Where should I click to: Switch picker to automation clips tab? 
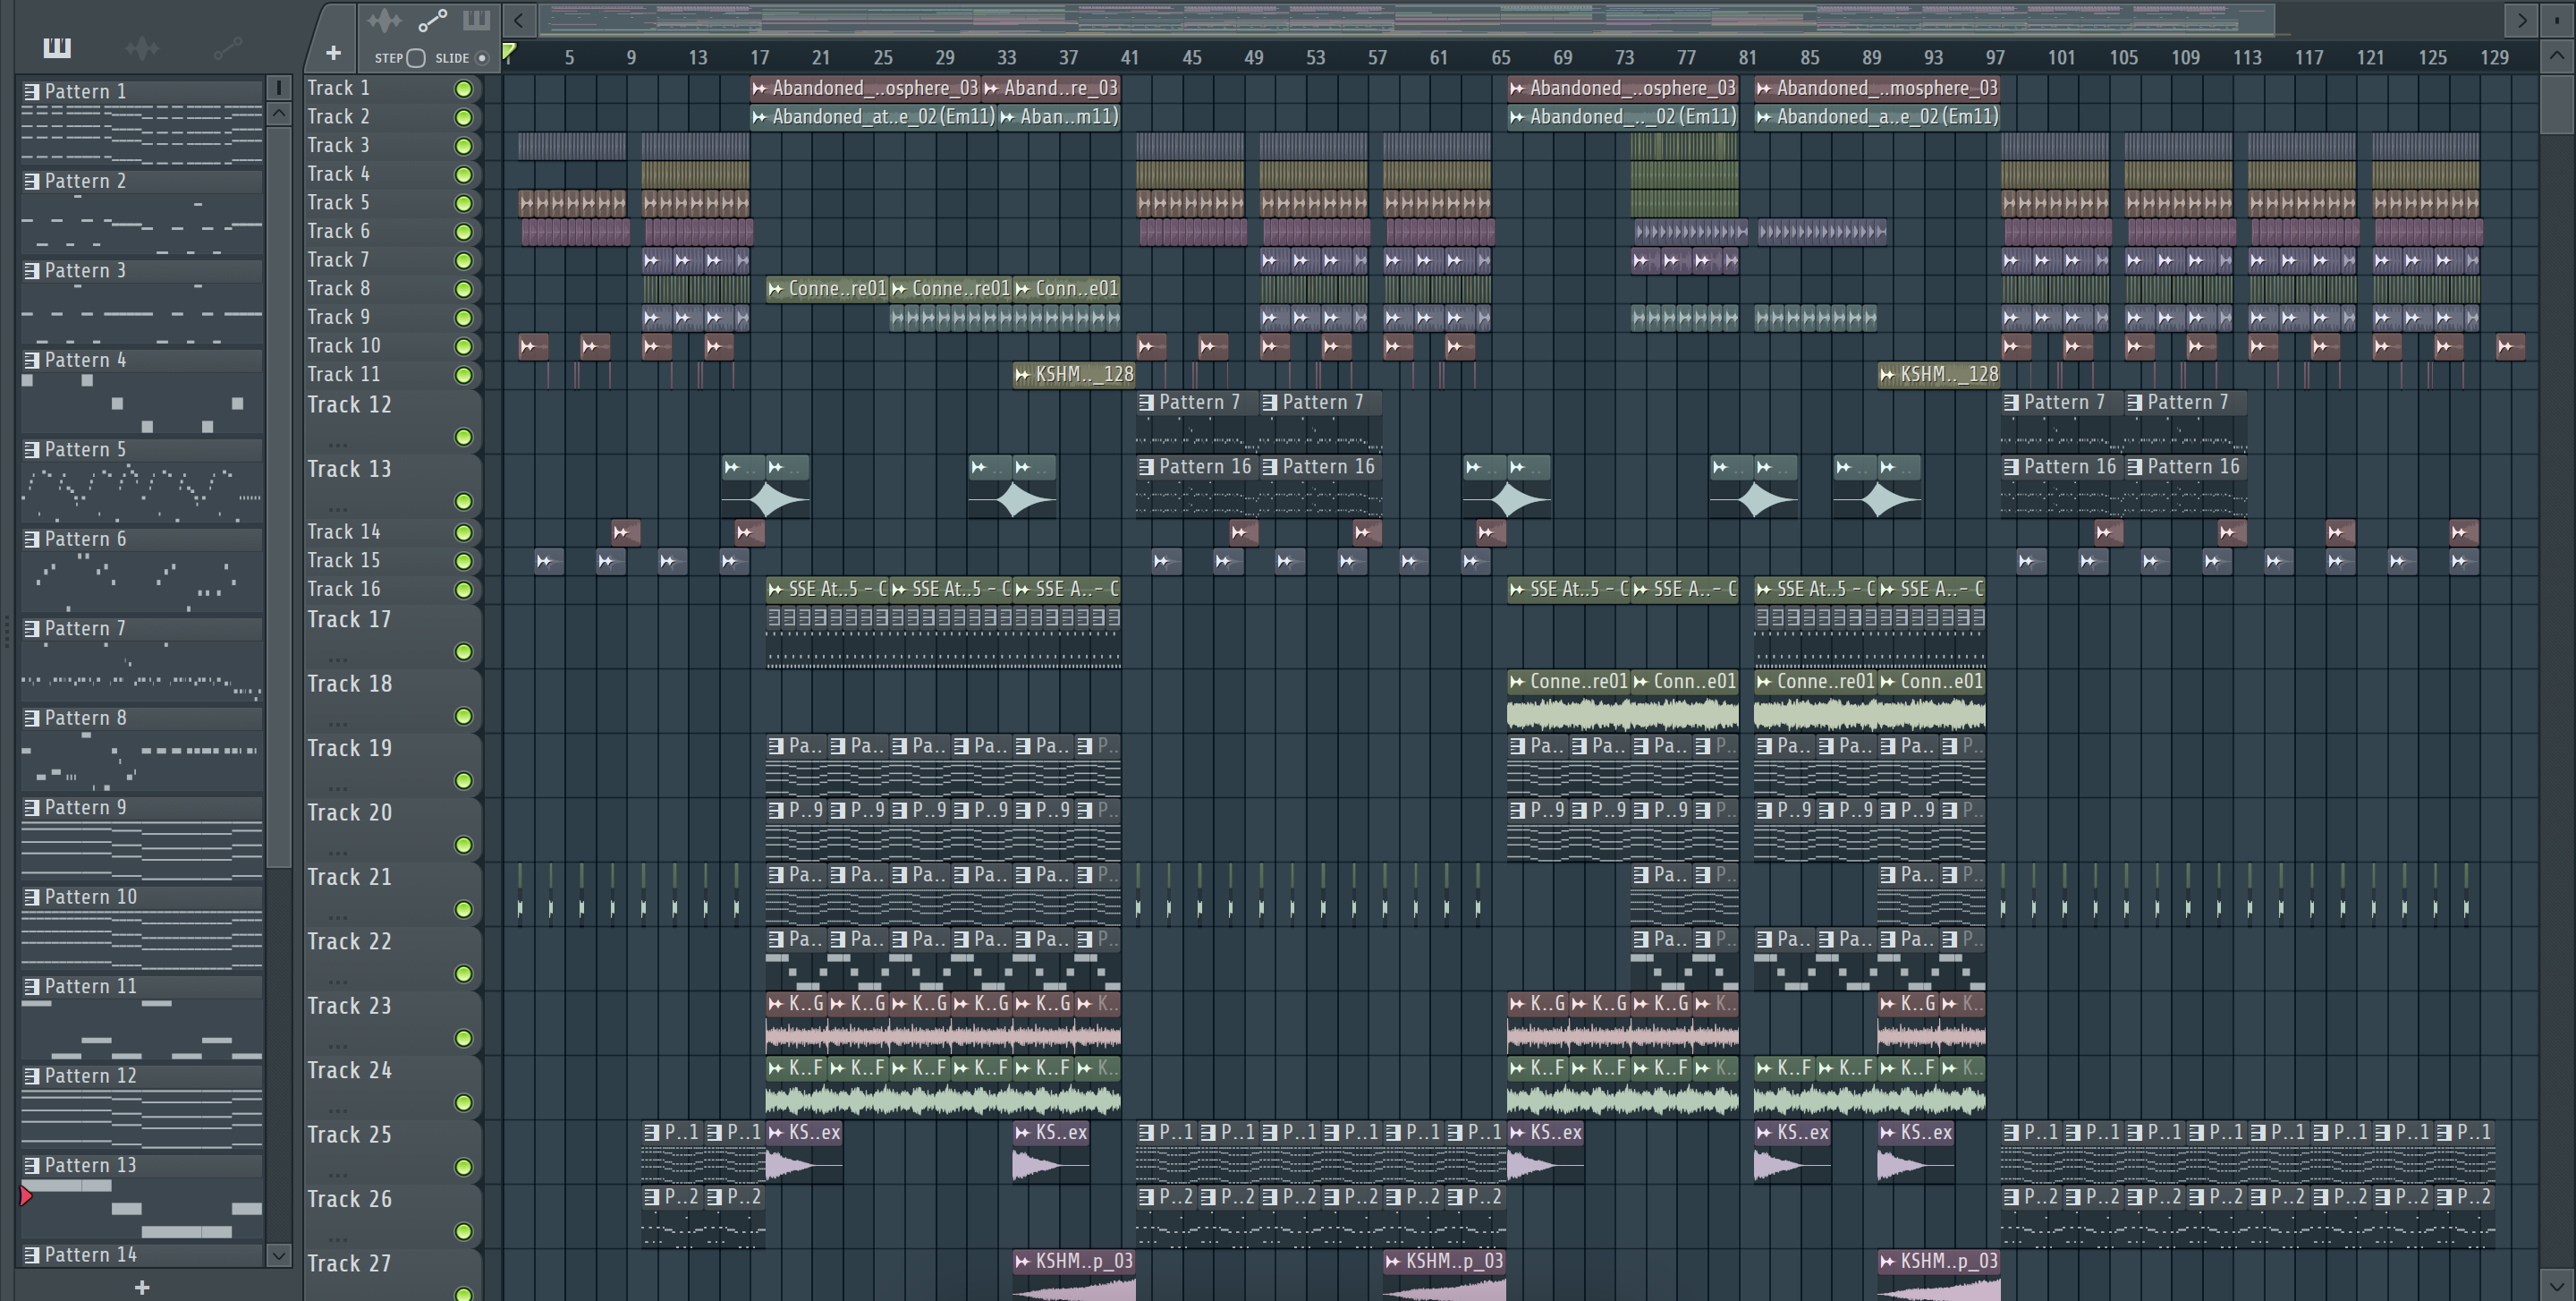(227, 47)
